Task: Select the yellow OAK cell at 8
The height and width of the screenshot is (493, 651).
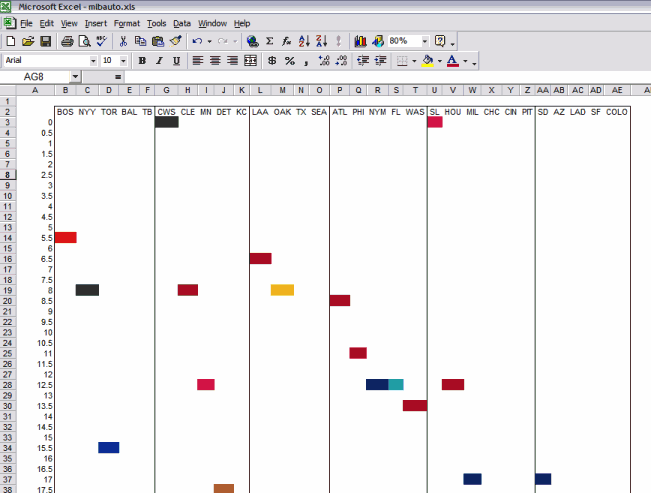Action: pyautogui.click(x=282, y=290)
